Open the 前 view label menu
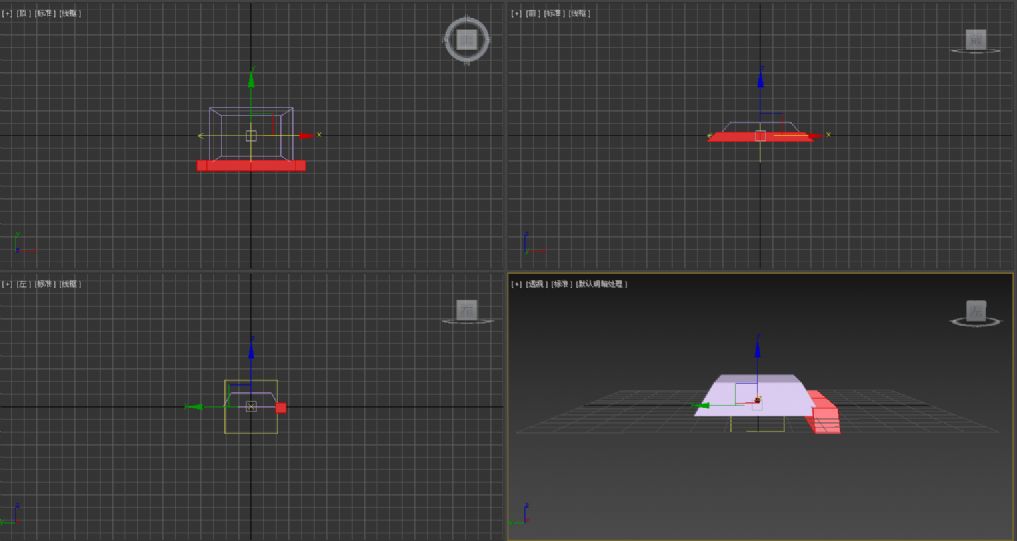This screenshot has height=541, width=1017. [x=532, y=13]
